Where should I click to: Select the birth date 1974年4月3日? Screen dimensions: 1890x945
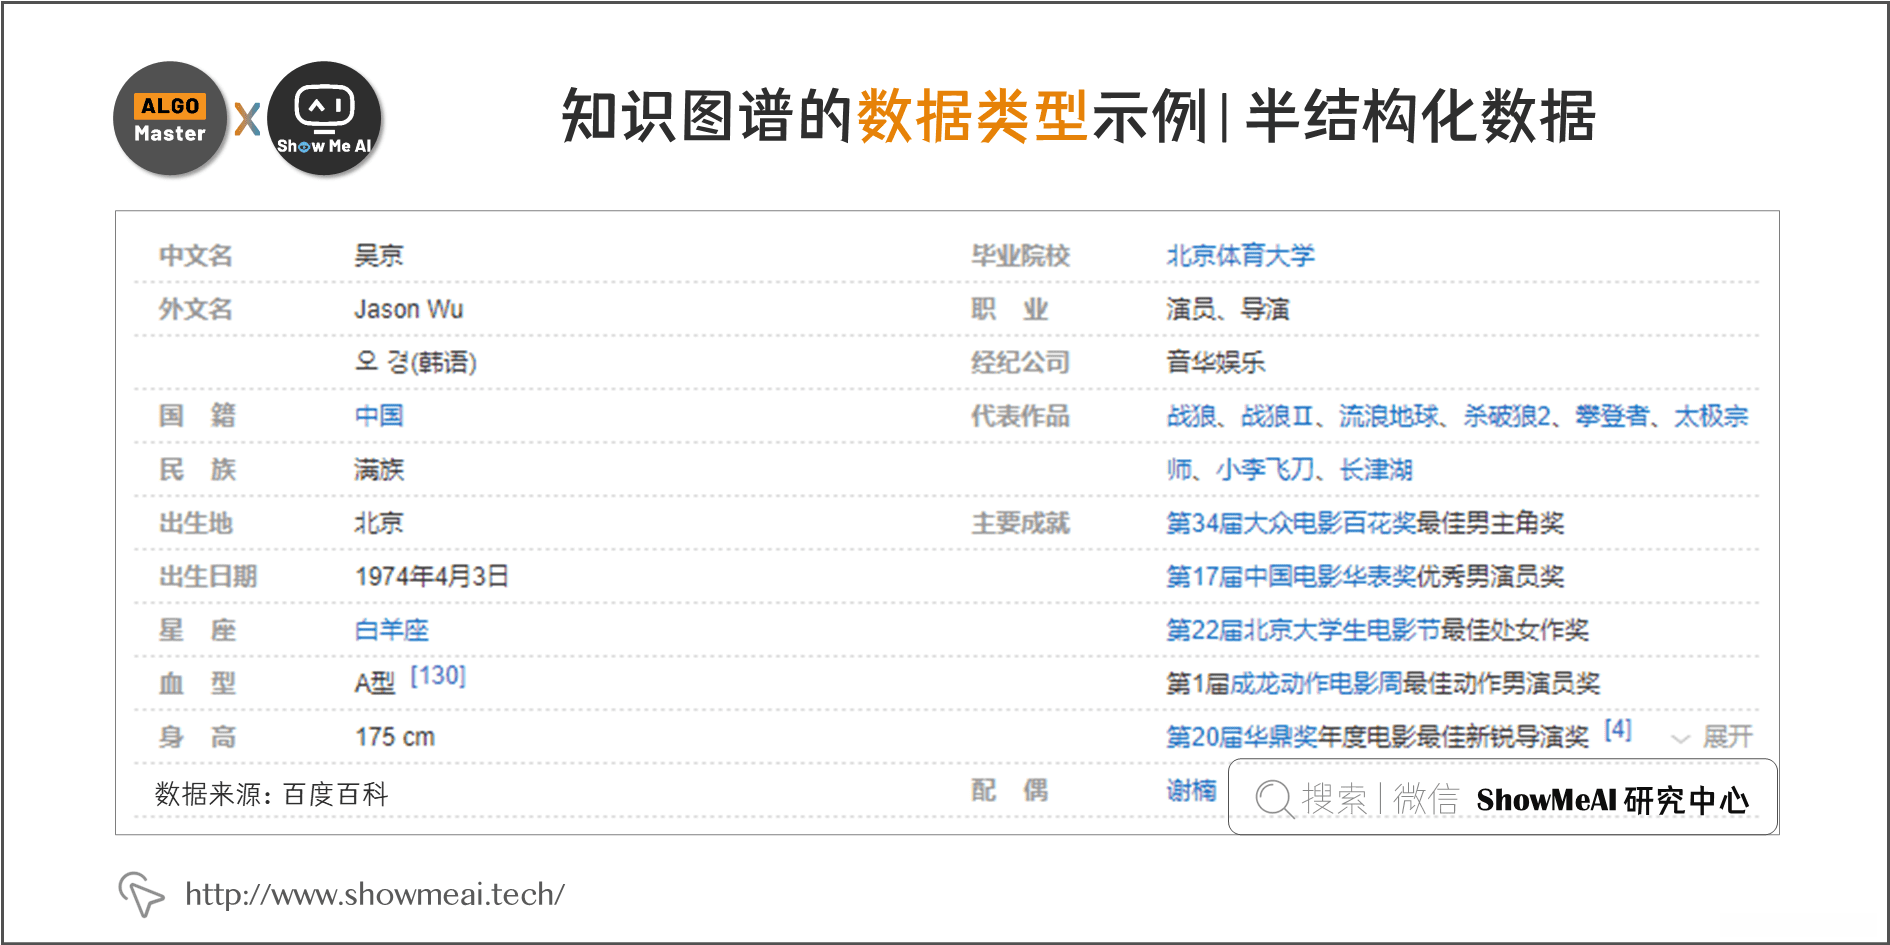(432, 577)
